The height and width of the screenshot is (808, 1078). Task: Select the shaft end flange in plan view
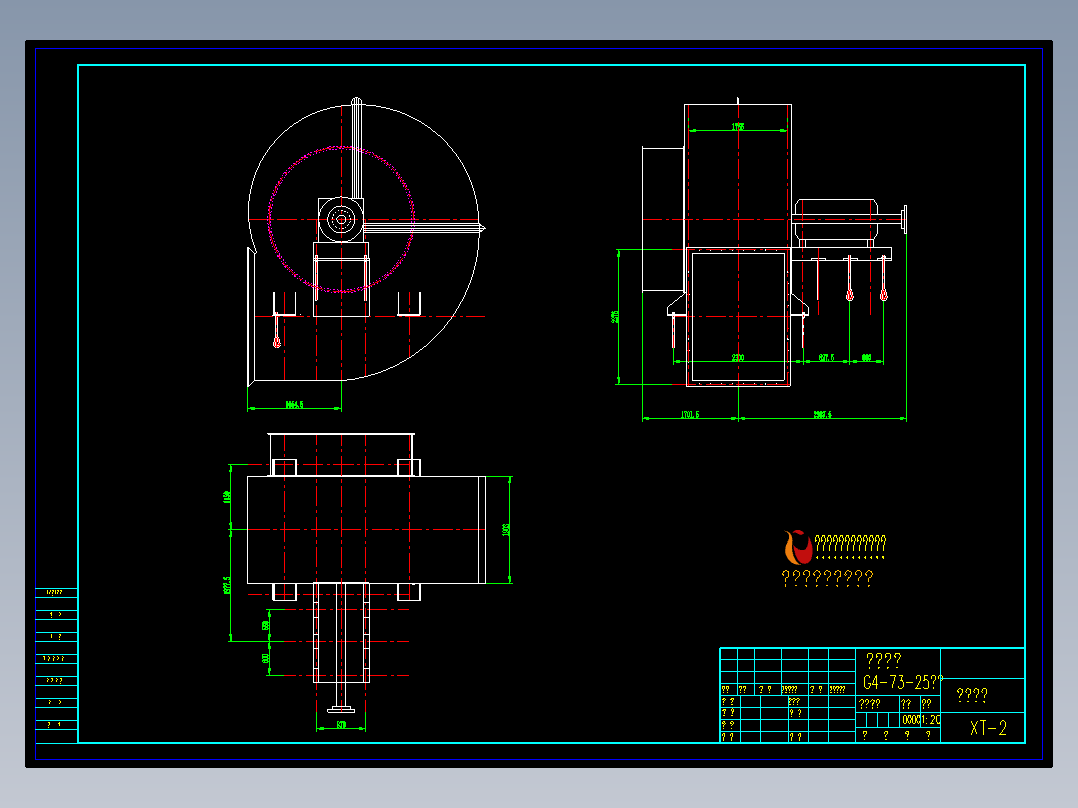(341, 709)
